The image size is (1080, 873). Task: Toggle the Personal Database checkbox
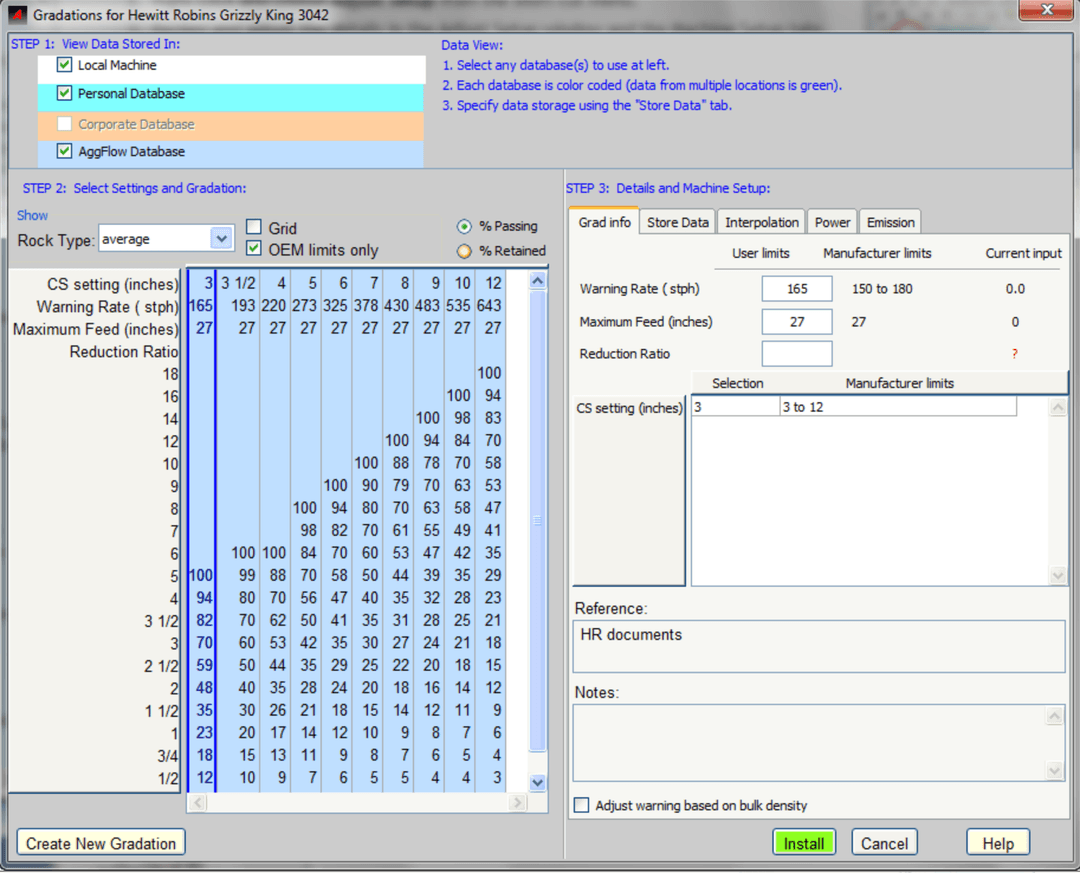(65, 94)
